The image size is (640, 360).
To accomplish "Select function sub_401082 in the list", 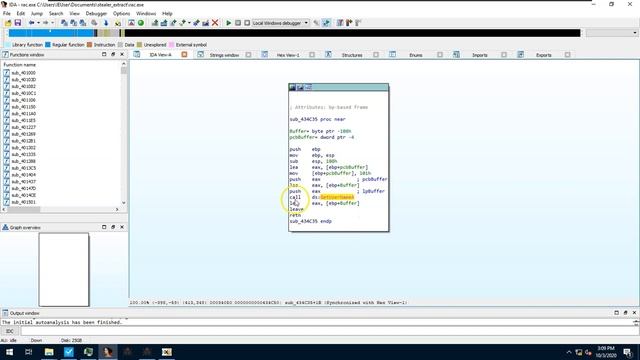I will click(x=23, y=86).
